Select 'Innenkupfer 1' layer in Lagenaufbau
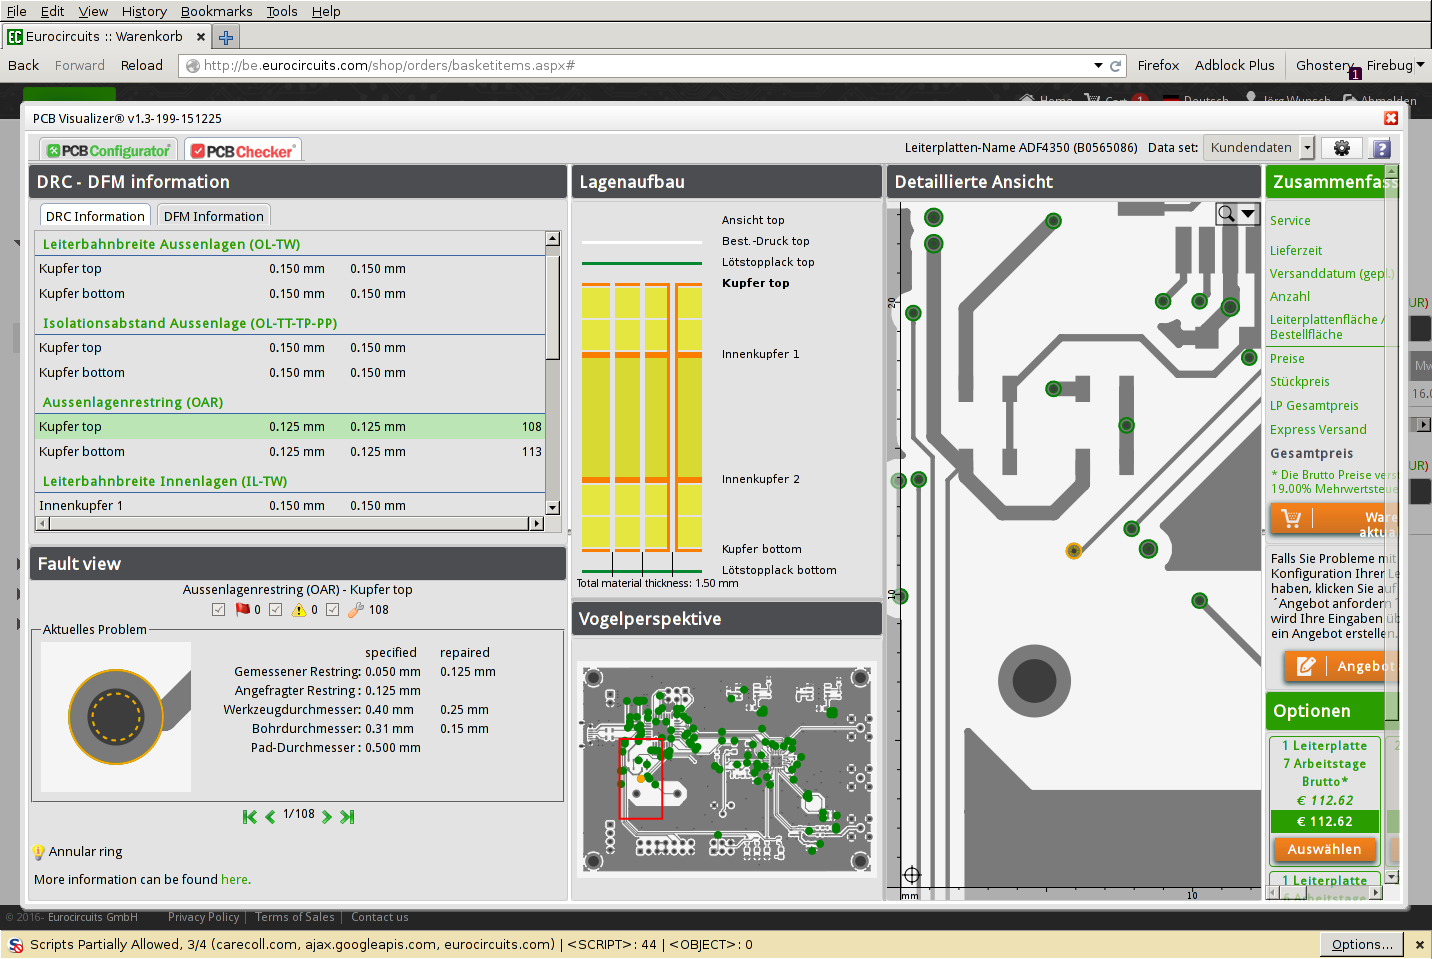 (x=761, y=354)
